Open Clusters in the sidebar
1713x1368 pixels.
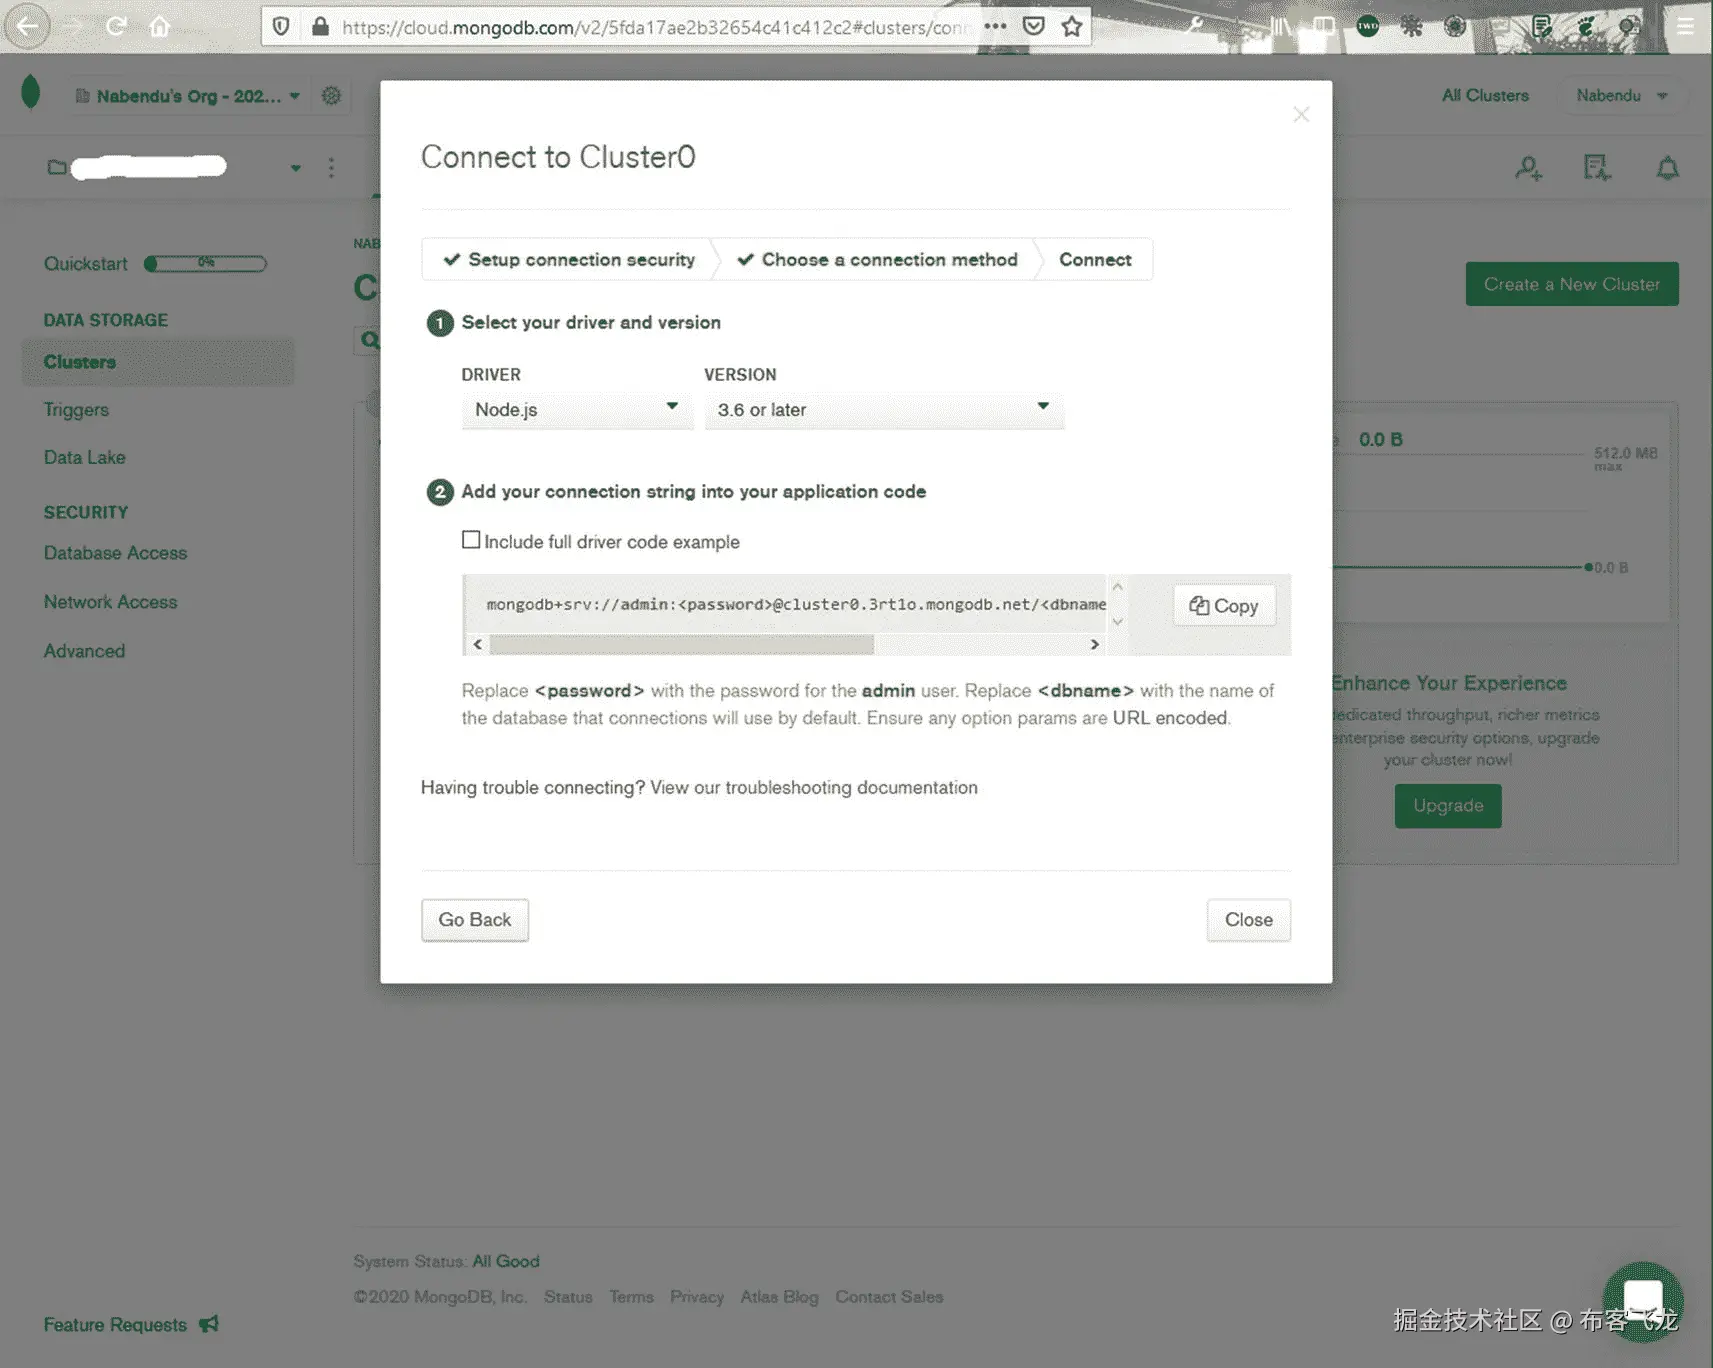pos(158,362)
